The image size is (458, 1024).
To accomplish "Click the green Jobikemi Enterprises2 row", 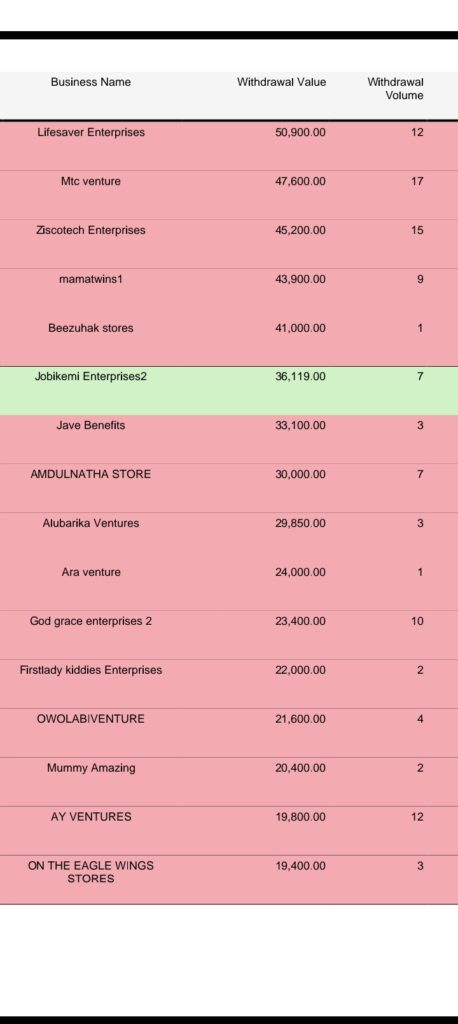I will click(x=229, y=391).
